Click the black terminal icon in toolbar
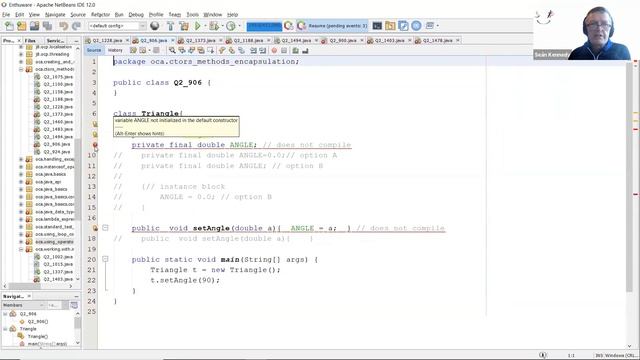The height and width of the screenshot is (360, 640). coord(377,26)
